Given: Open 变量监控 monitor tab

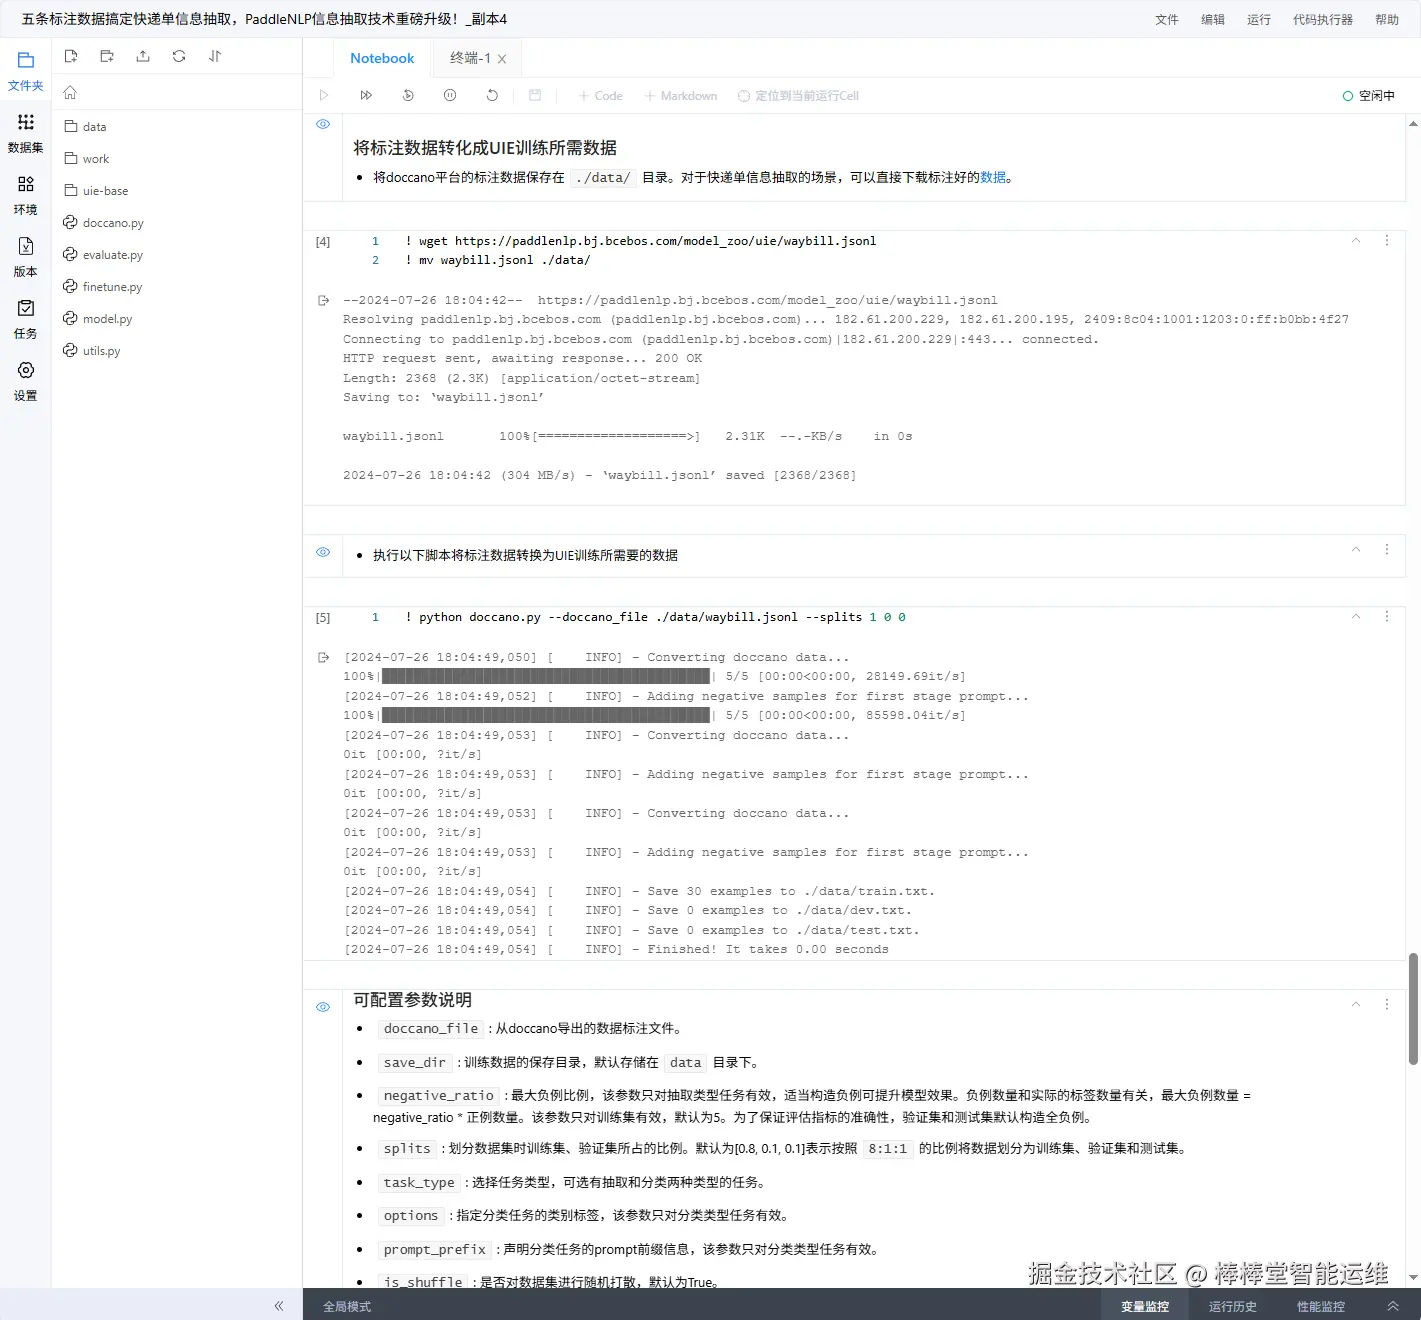Looking at the screenshot, I should coord(1145,1306).
